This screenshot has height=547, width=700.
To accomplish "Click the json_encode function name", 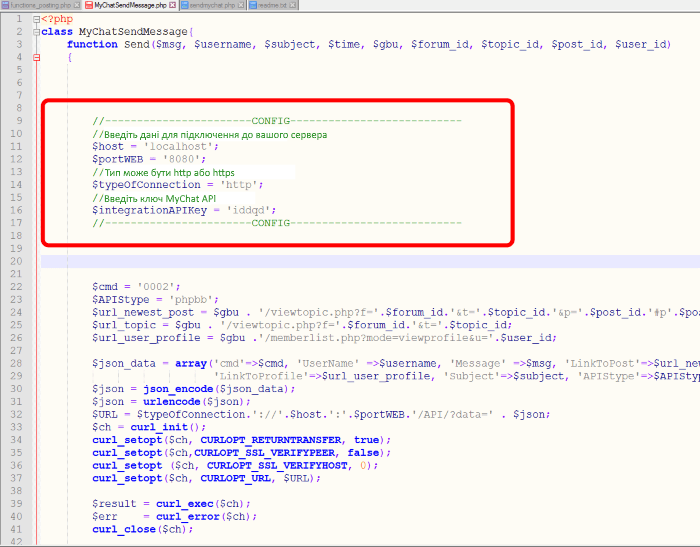I will pos(178,388).
